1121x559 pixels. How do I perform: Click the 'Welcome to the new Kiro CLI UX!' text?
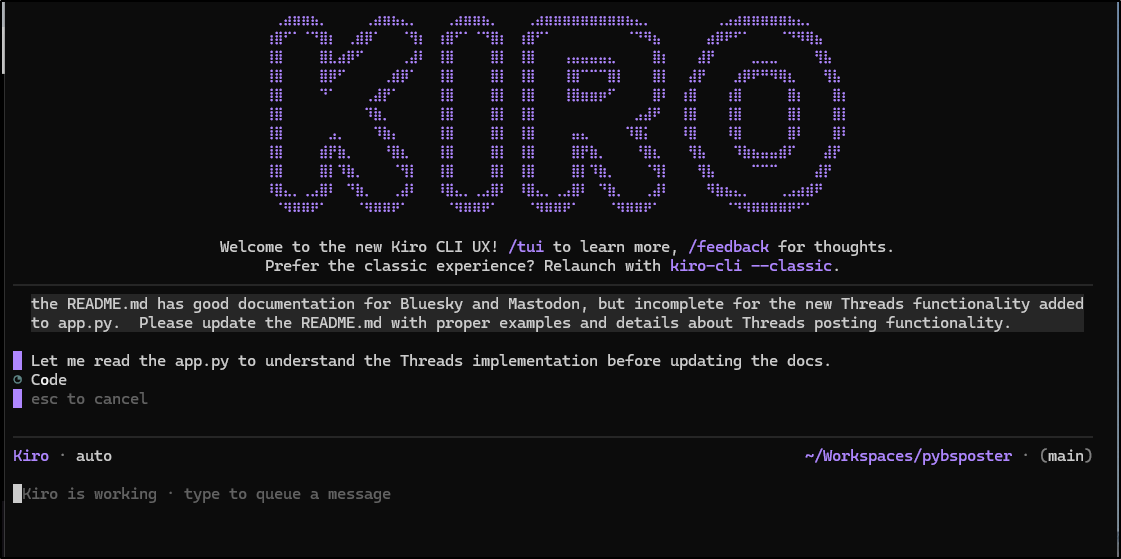(360, 247)
